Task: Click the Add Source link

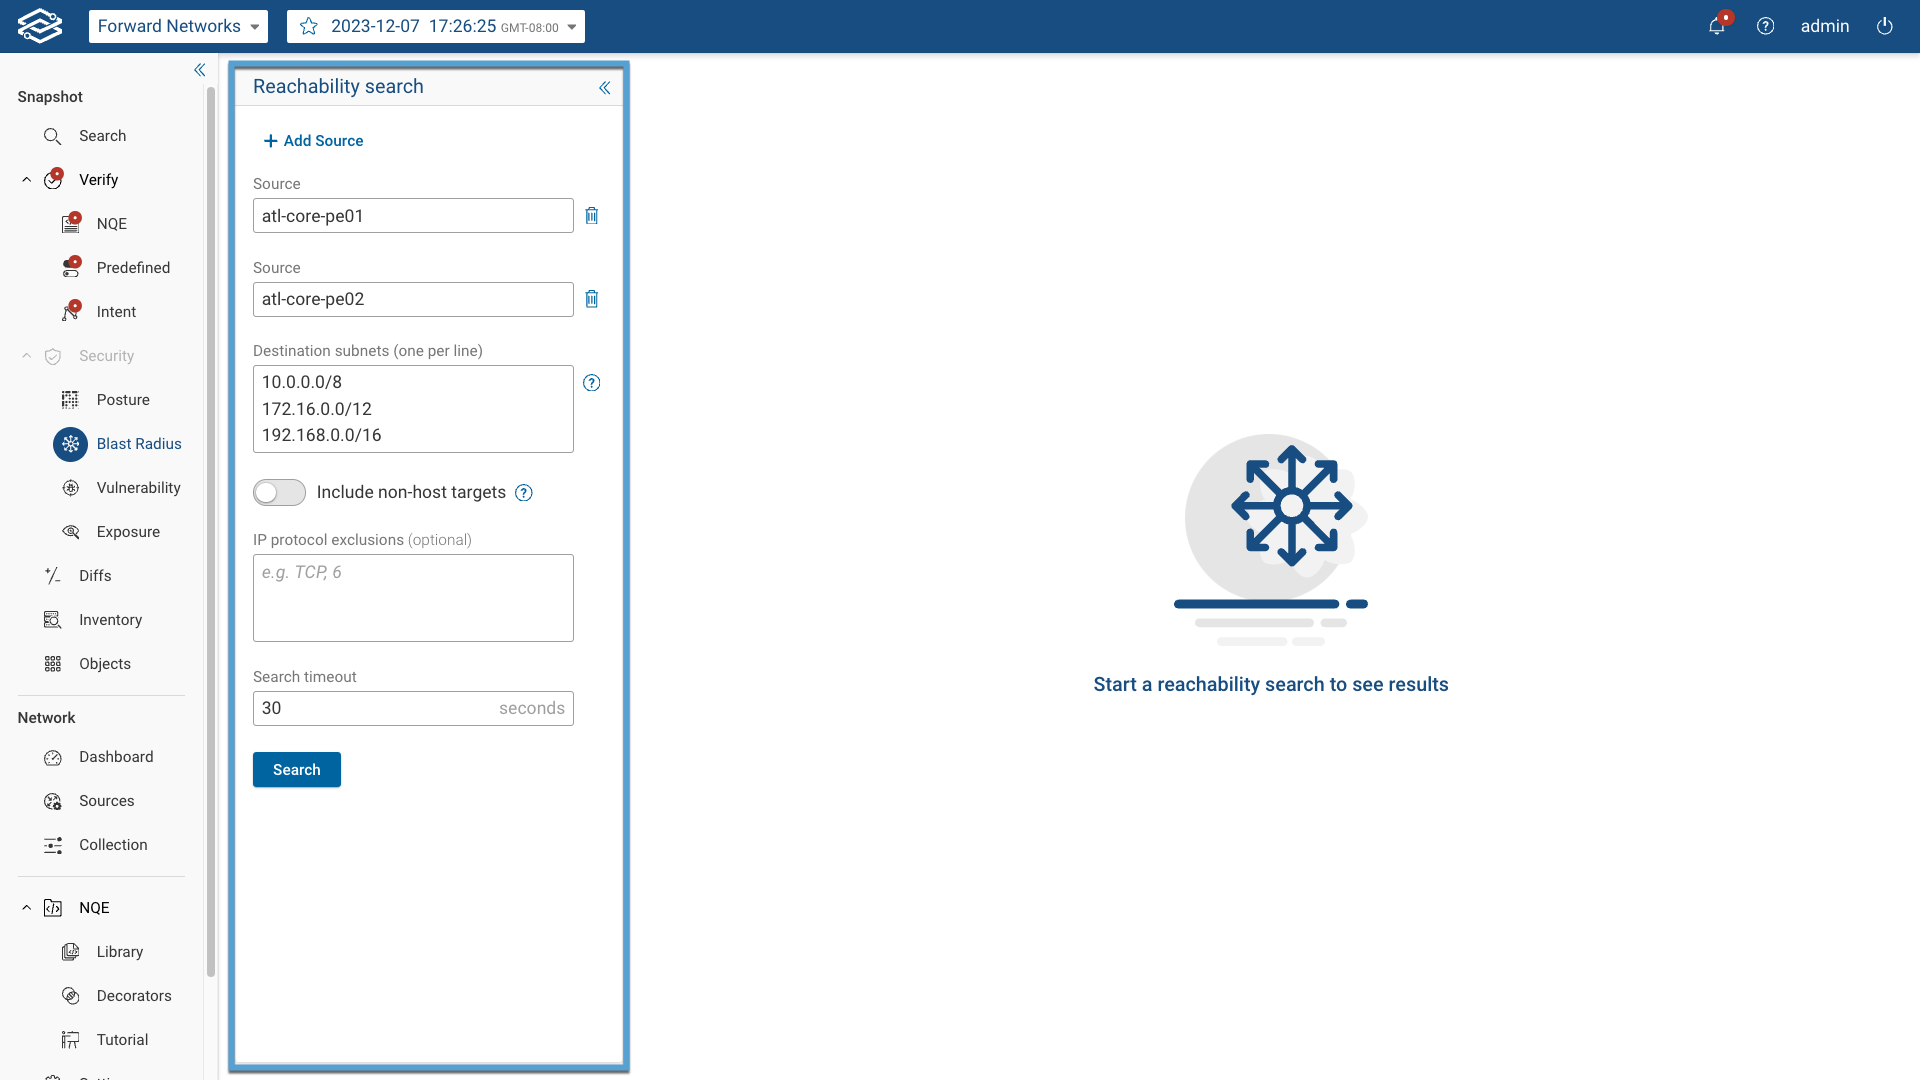Action: [x=313, y=141]
